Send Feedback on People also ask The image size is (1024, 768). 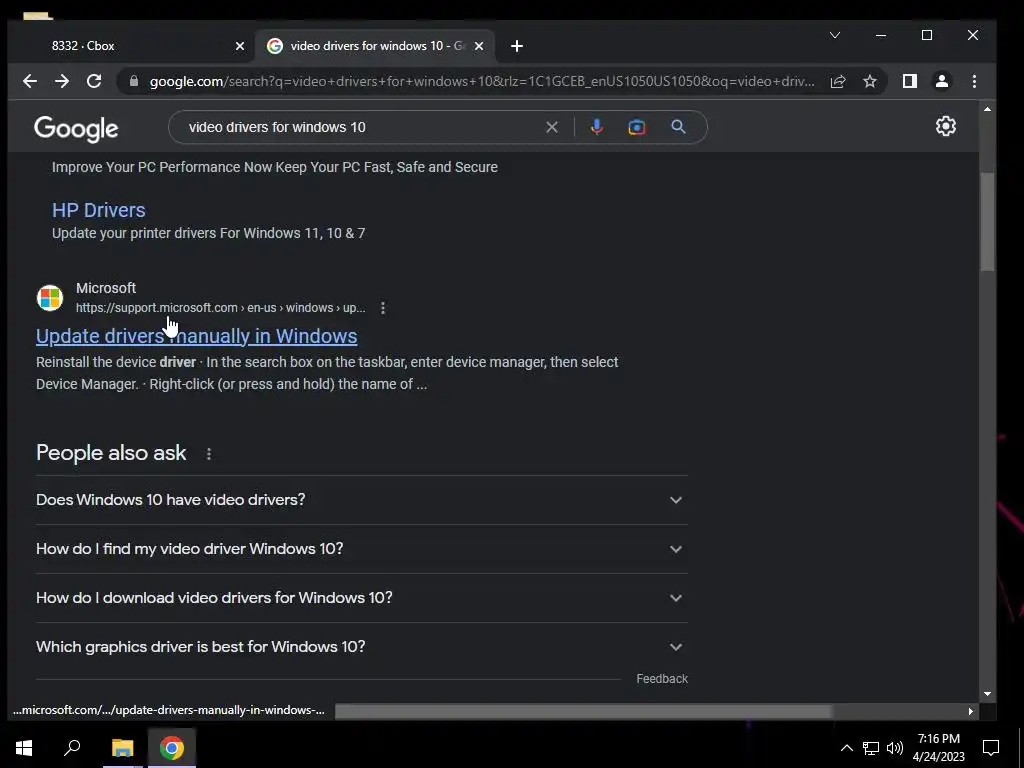pyautogui.click(x=662, y=679)
